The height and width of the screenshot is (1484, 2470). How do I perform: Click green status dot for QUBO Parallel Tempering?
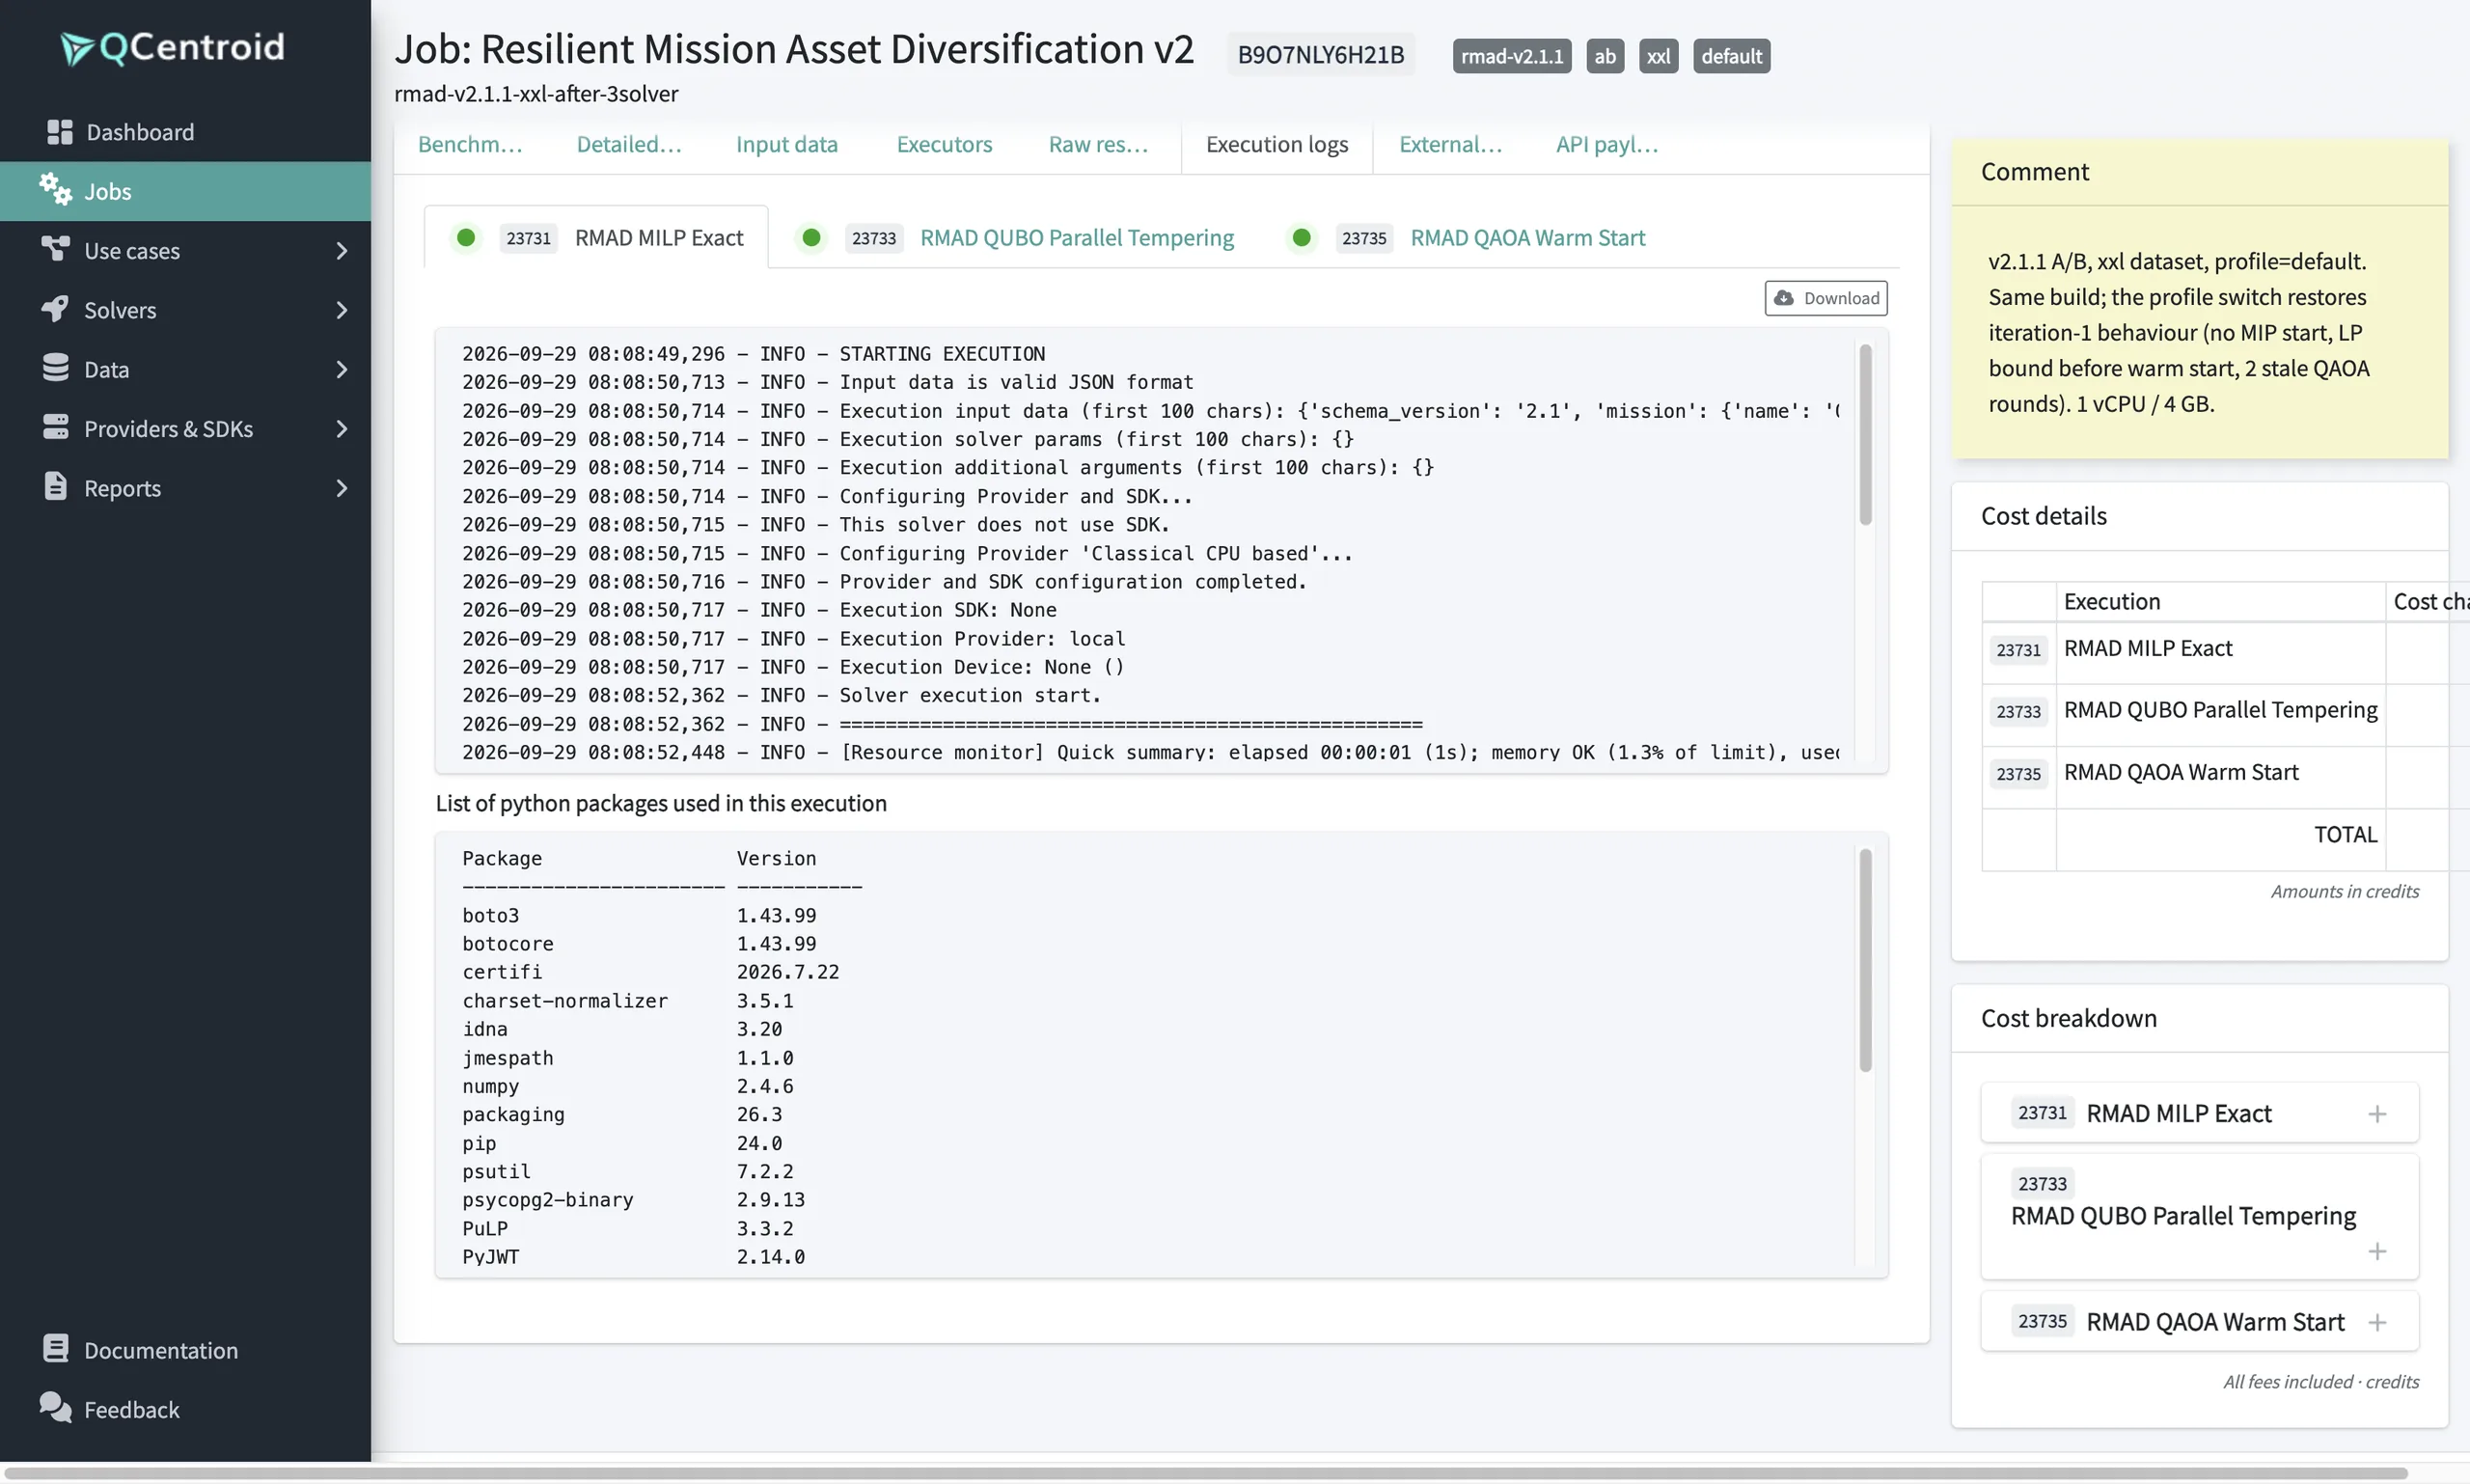[811, 237]
